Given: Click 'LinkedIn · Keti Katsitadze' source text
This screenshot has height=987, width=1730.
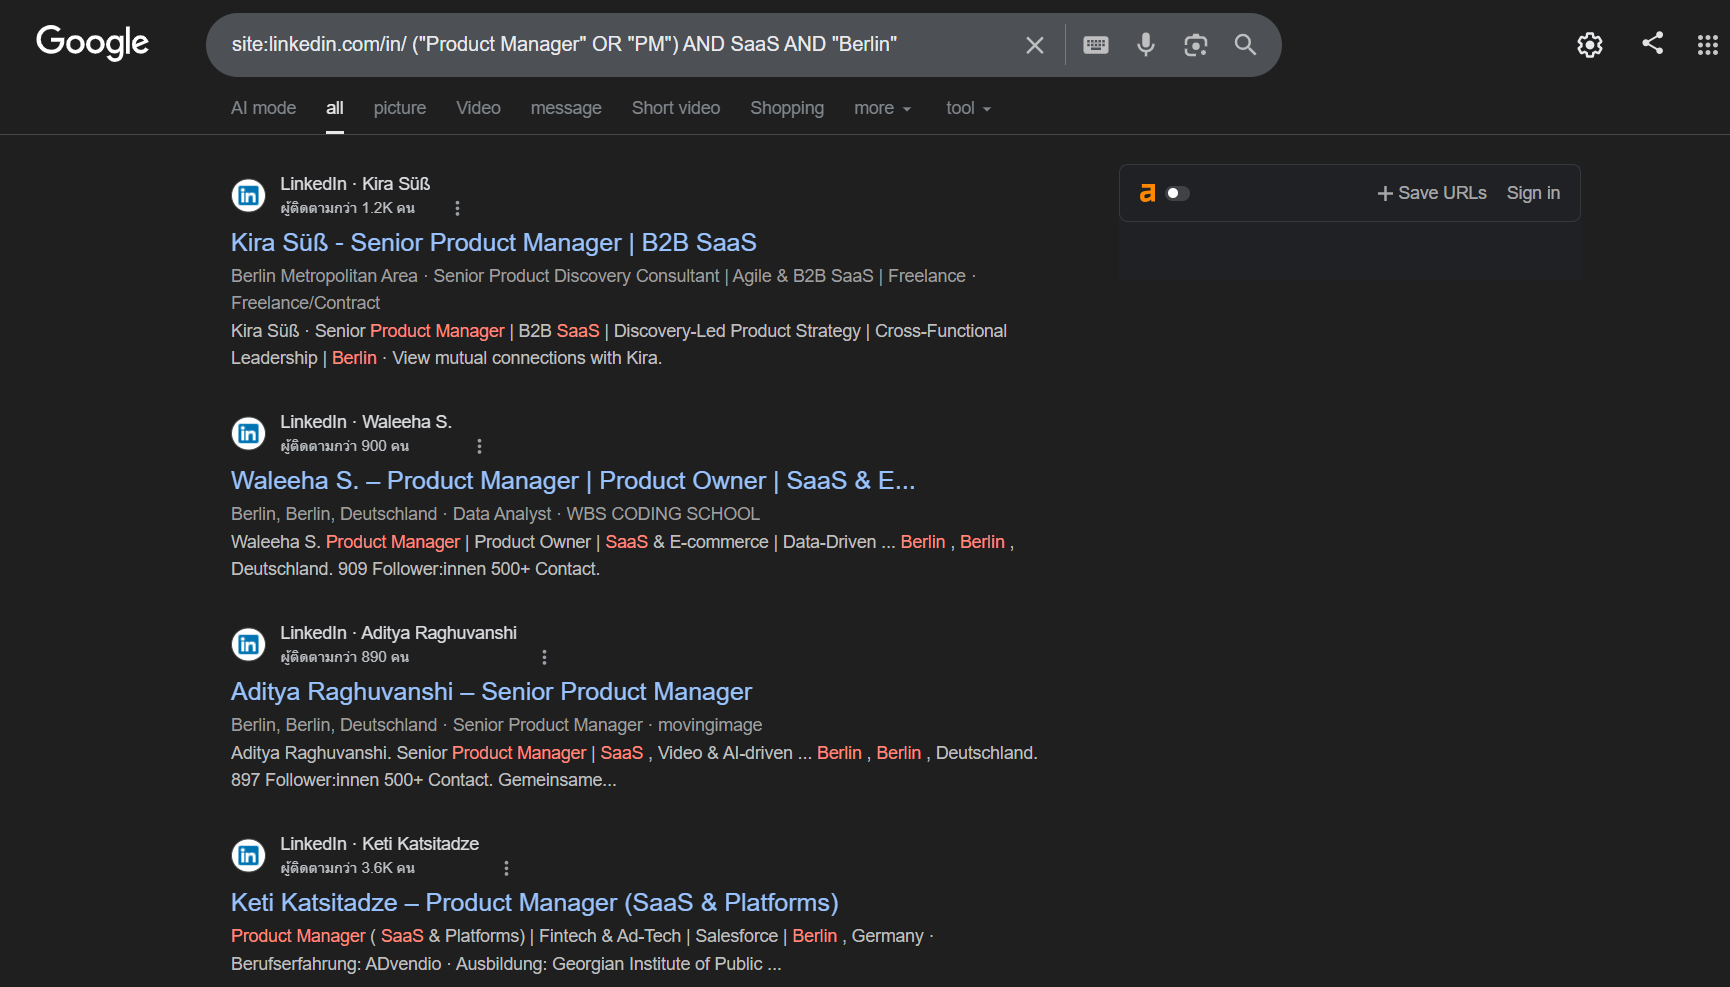Looking at the screenshot, I should [x=379, y=844].
